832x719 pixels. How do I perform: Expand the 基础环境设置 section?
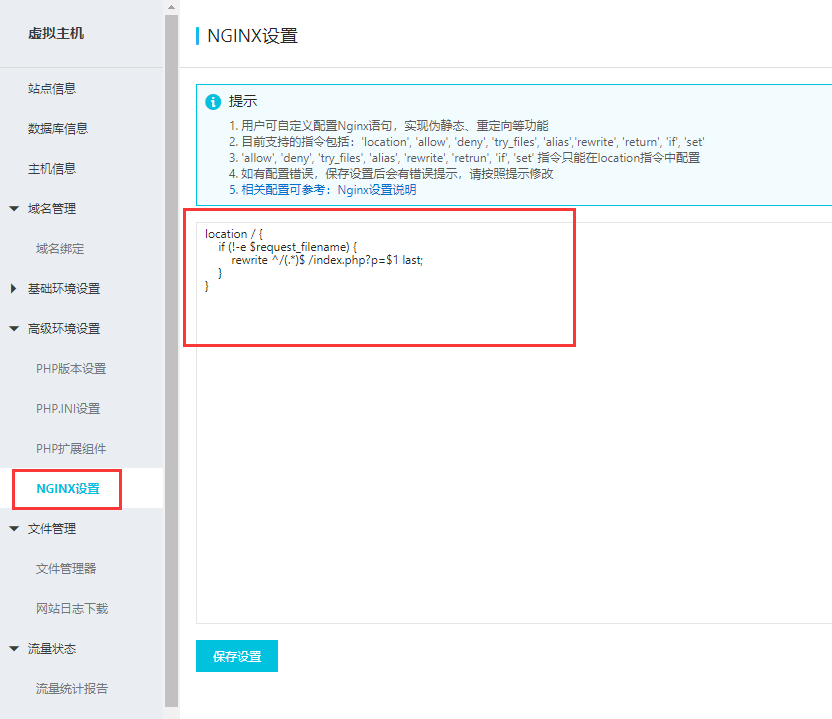[57, 288]
